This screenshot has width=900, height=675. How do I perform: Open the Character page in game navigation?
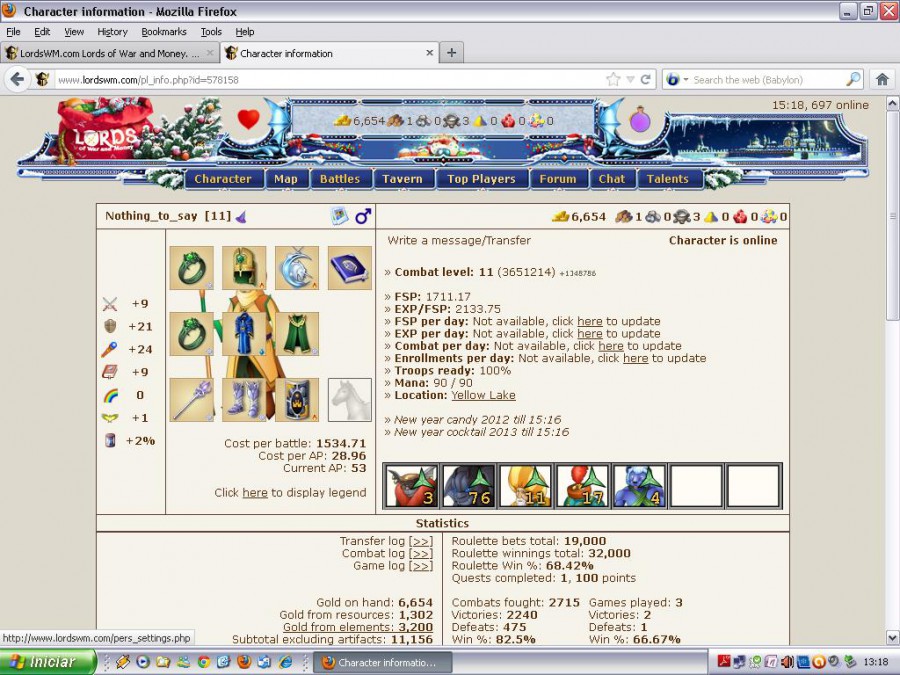(x=223, y=179)
